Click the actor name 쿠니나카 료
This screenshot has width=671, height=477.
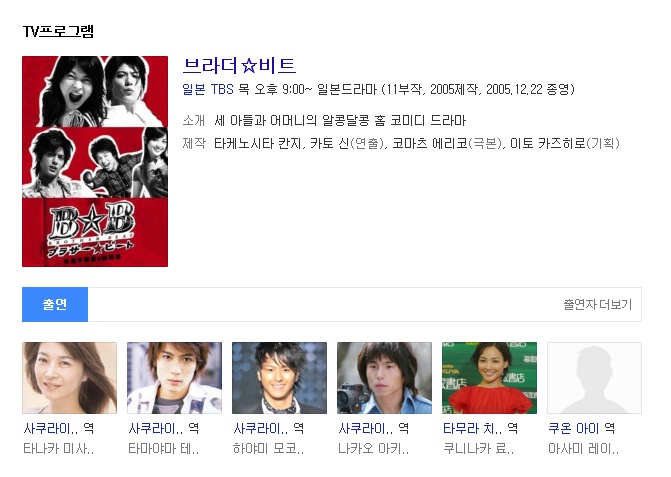[478, 449]
